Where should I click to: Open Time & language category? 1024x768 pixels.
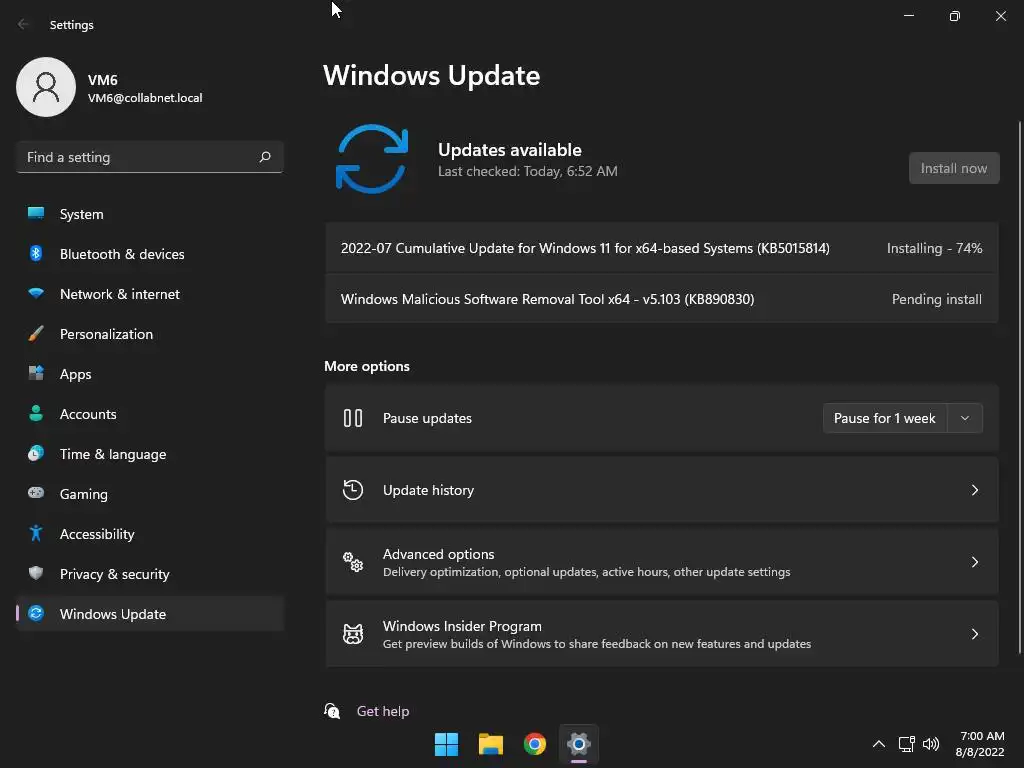pos(150,453)
